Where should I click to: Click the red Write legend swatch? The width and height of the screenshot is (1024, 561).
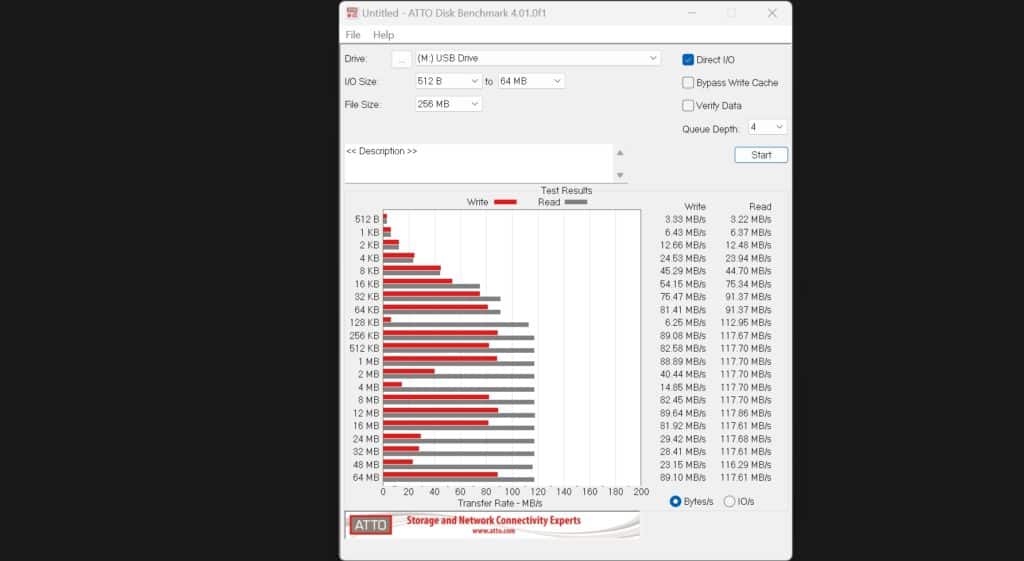(505, 202)
